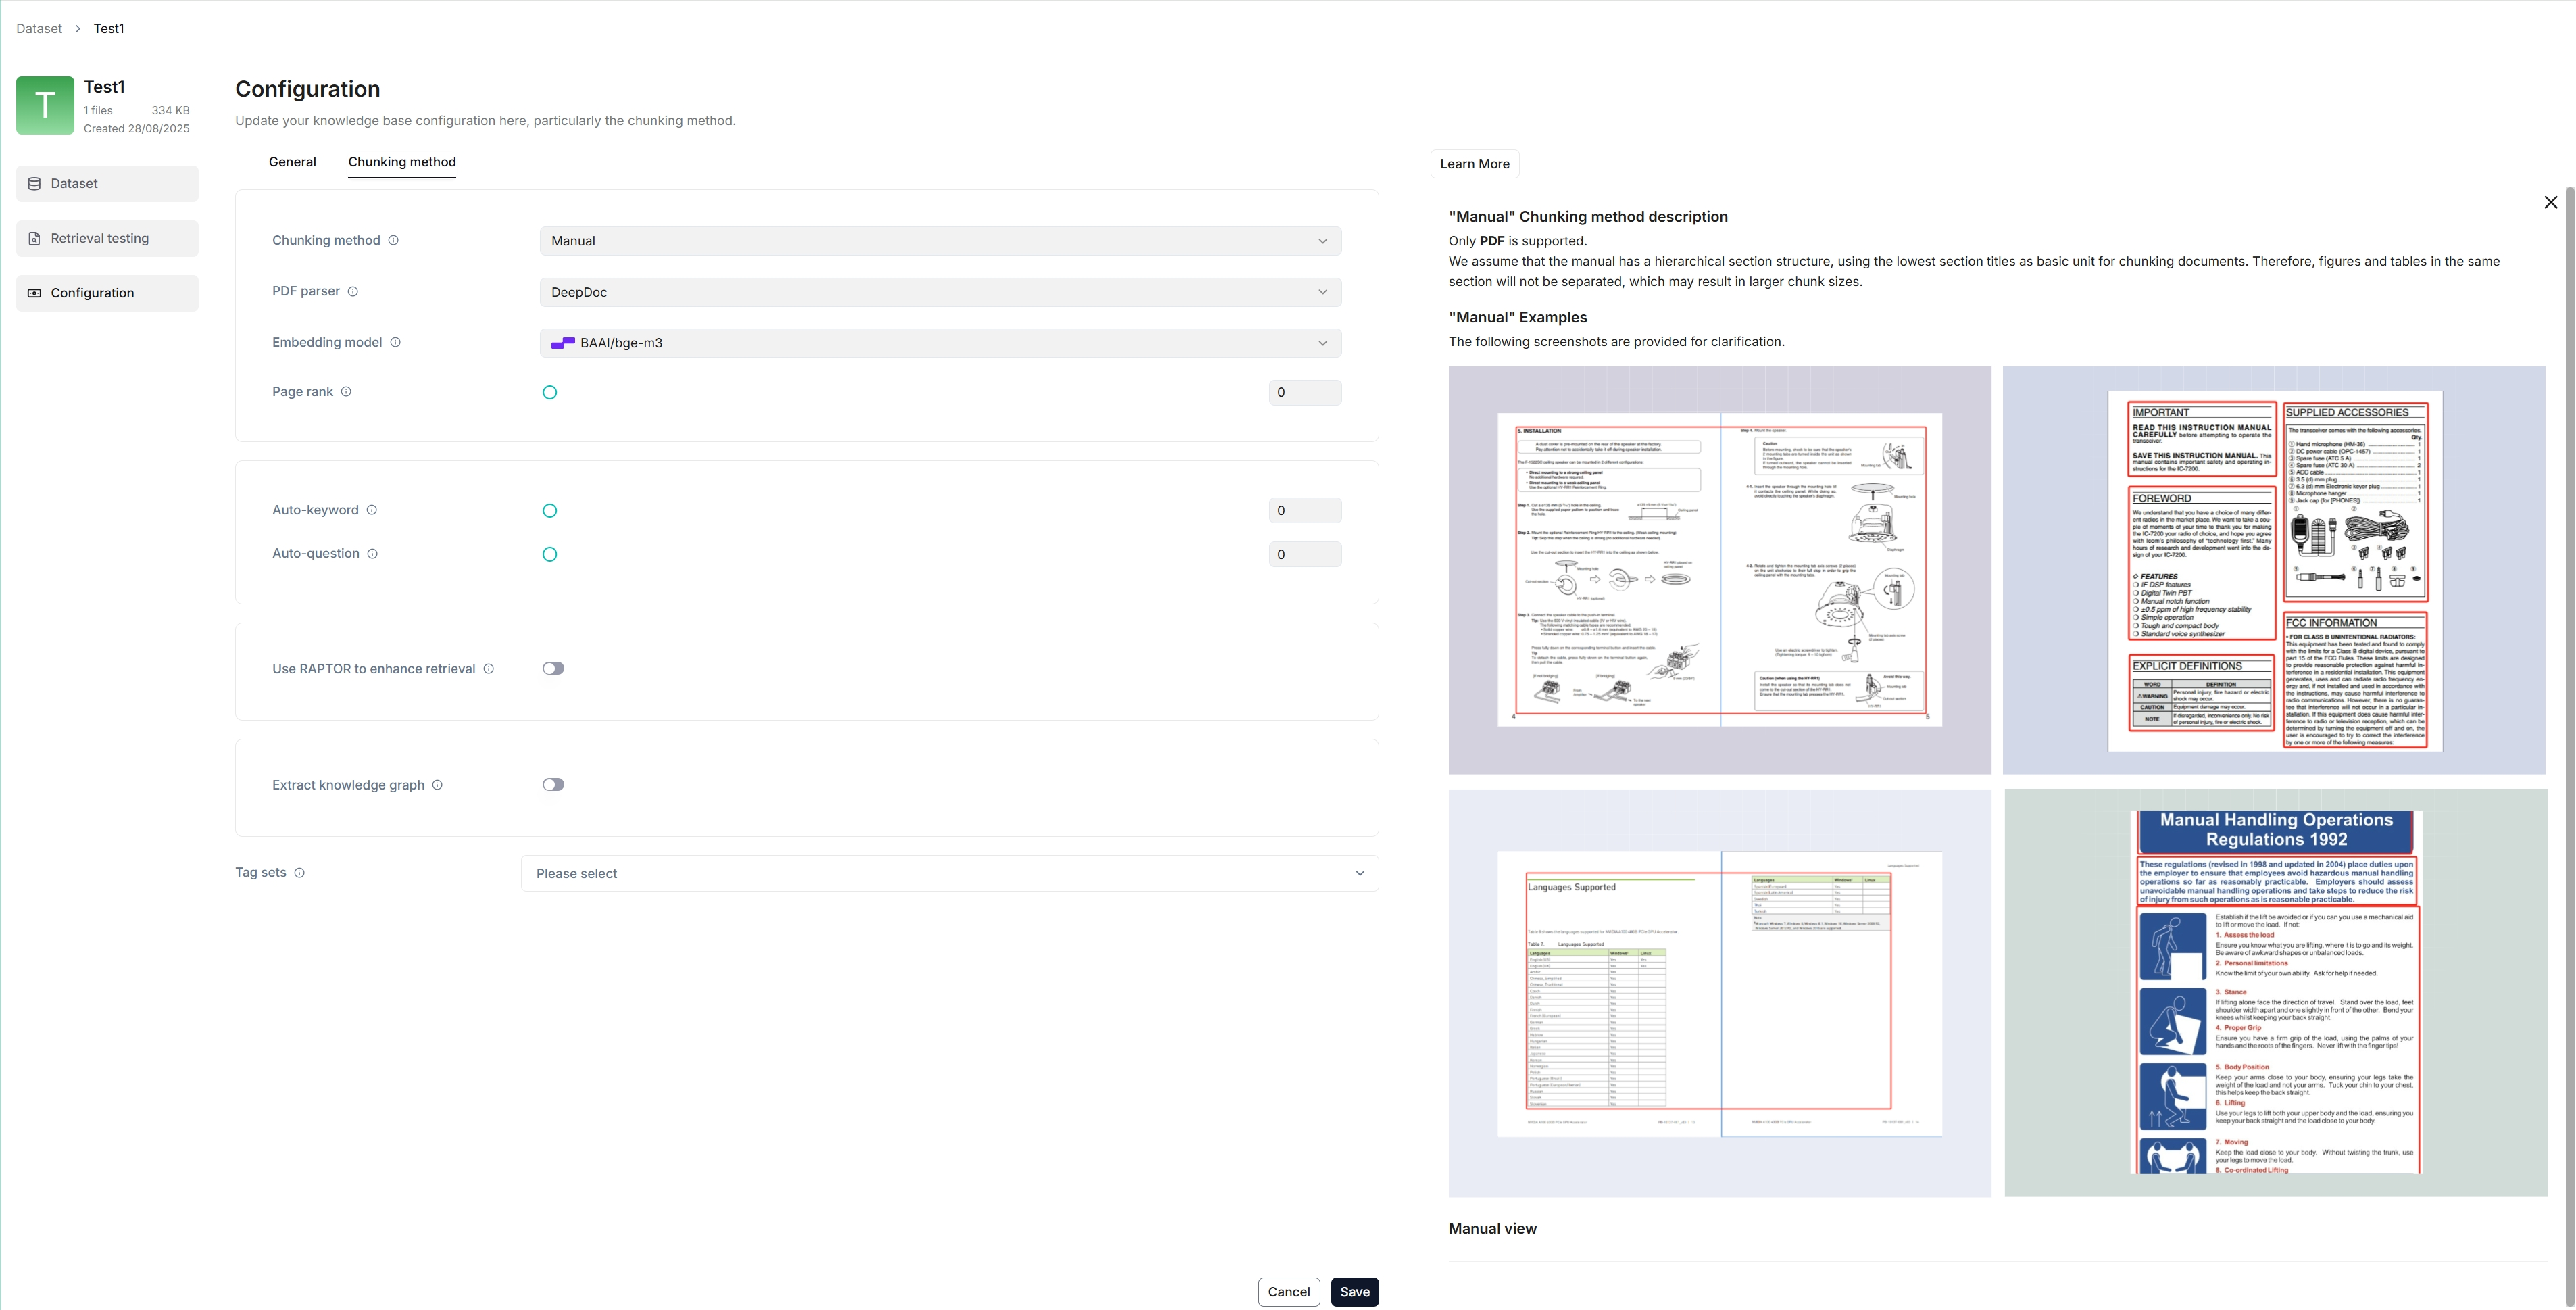Viewport: 2576px width, 1310px height.
Task: Click help icon next to Extract knowledge graph
Action: (x=437, y=785)
